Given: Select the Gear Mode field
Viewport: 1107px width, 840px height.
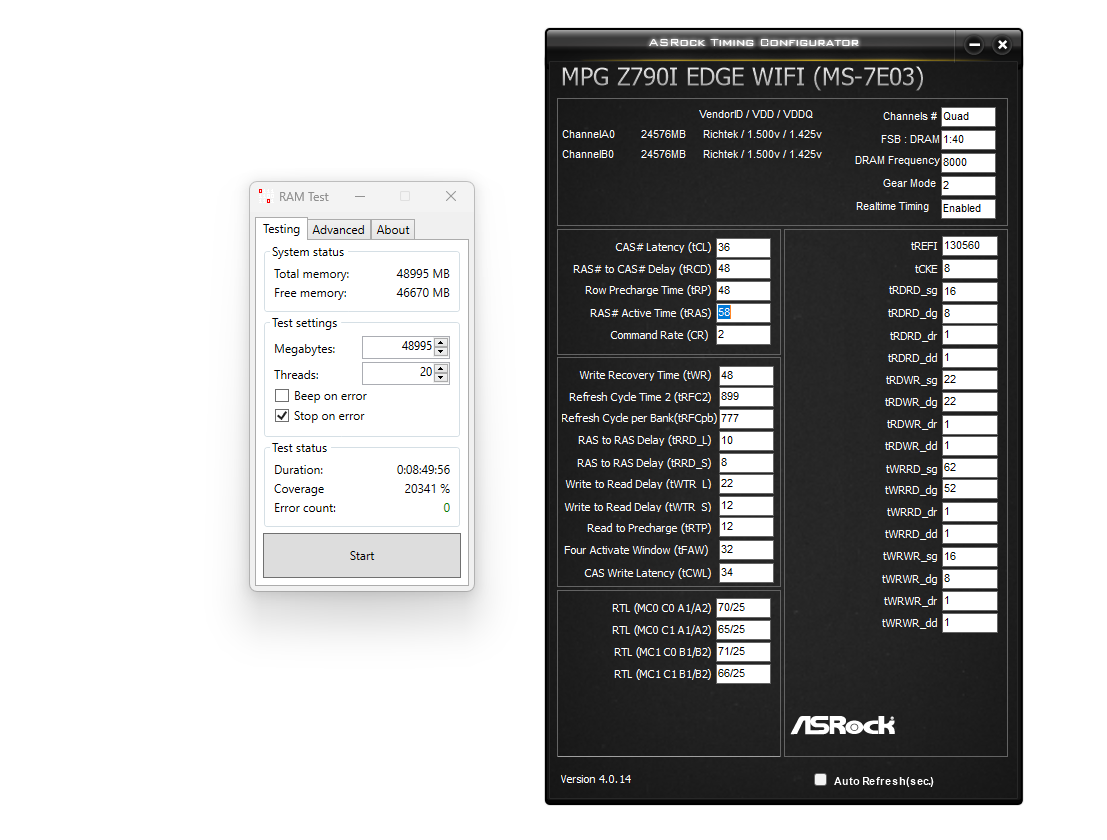Looking at the screenshot, I should [x=968, y=185].
